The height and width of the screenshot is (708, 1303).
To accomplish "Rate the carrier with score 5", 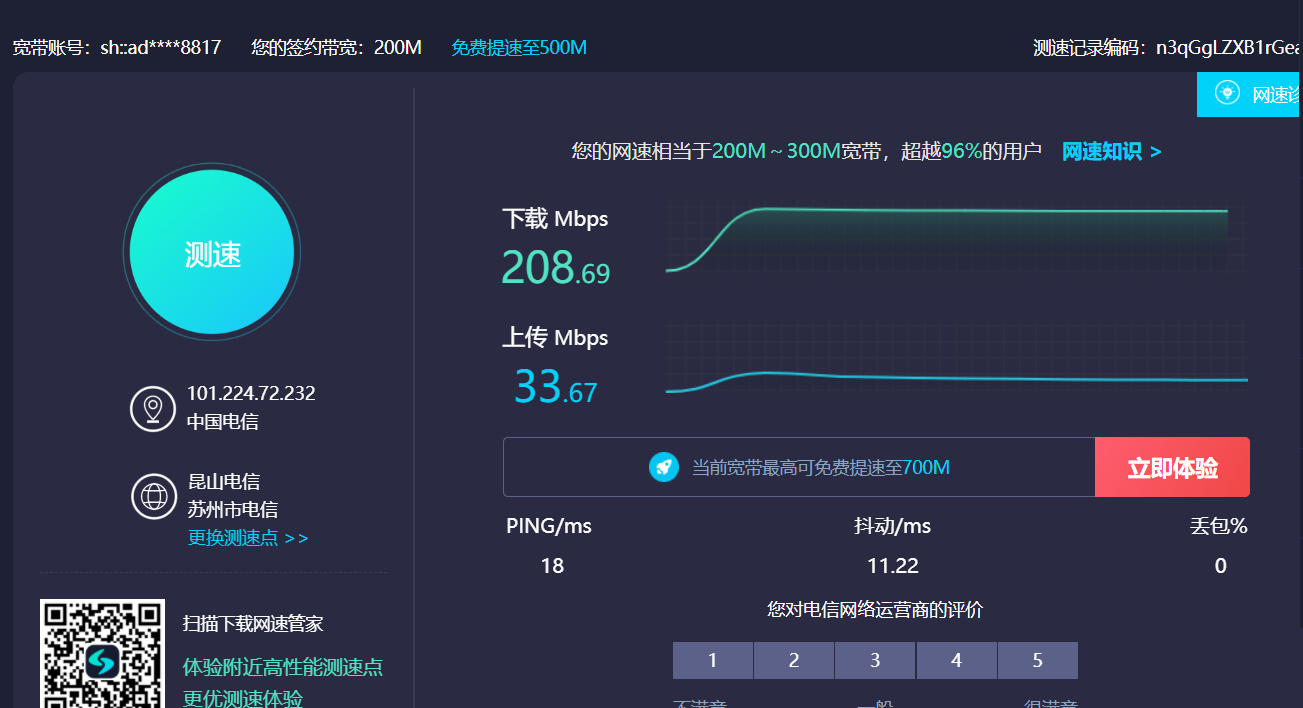I will (x=1038, y=660).
